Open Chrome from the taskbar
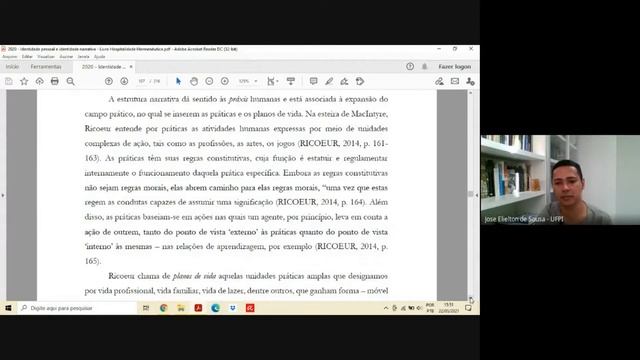This screenshot has width=640, height=360. tap(164, 308)
